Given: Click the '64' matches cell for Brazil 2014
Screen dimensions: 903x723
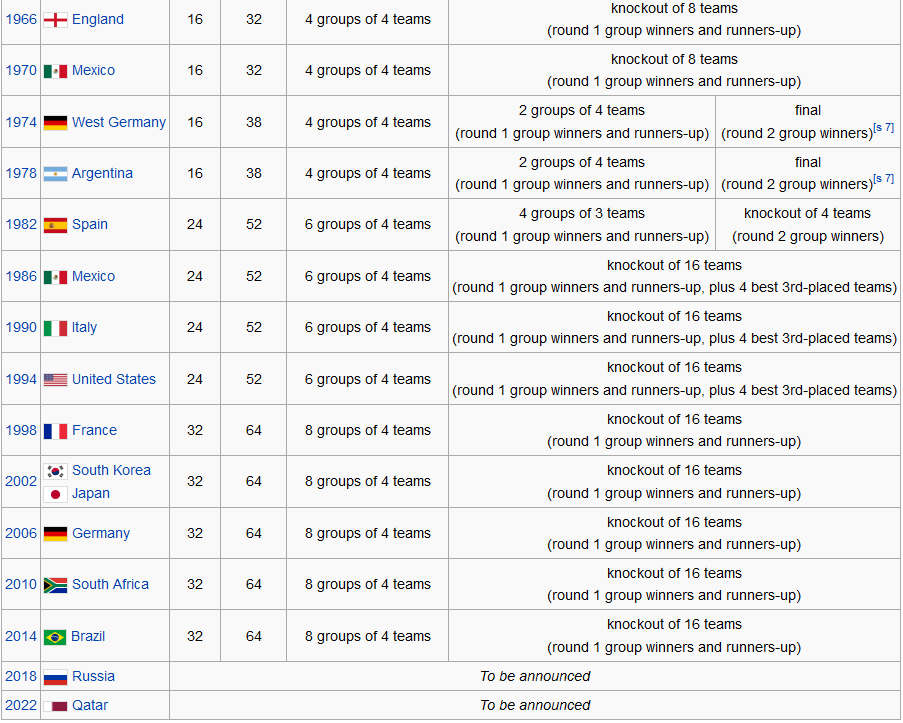Looking at the screenshot, I should coord(253,636).
